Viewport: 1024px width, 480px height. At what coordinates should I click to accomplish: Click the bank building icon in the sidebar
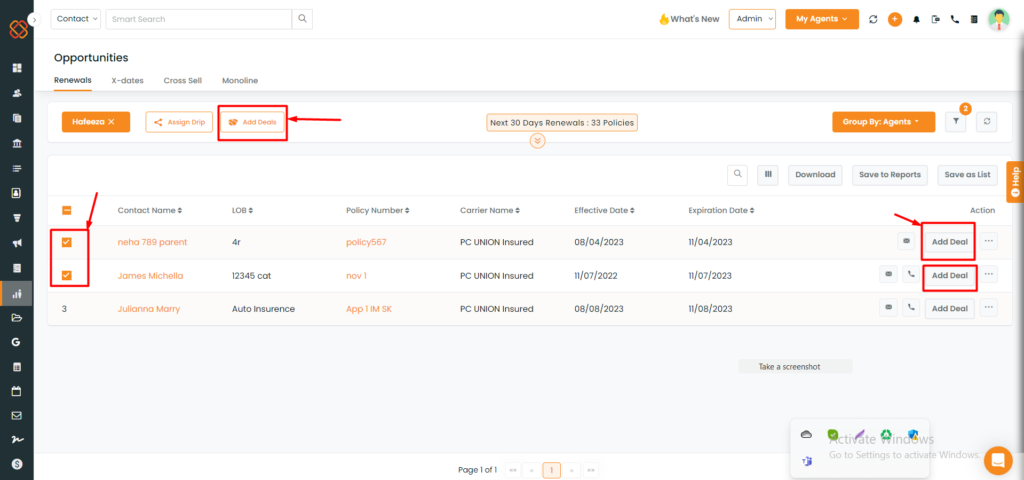pos(17,143)
